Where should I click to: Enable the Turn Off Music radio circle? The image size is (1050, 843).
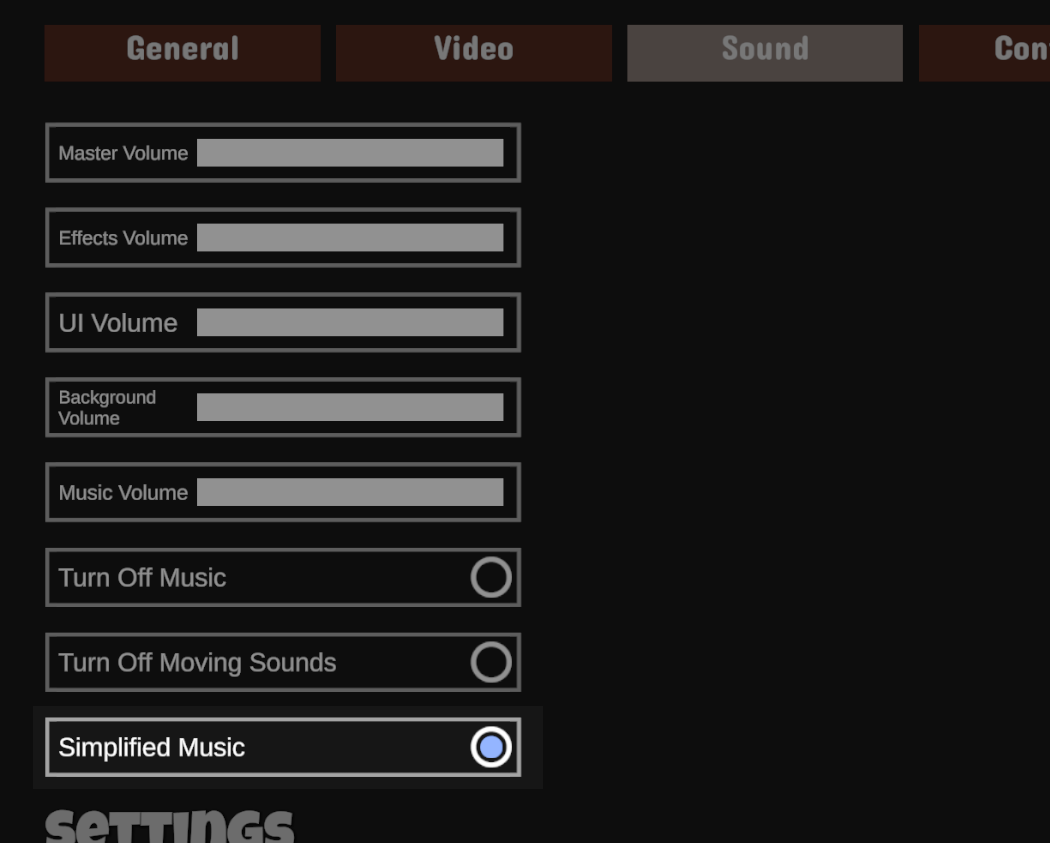click(x=491, y=577)
